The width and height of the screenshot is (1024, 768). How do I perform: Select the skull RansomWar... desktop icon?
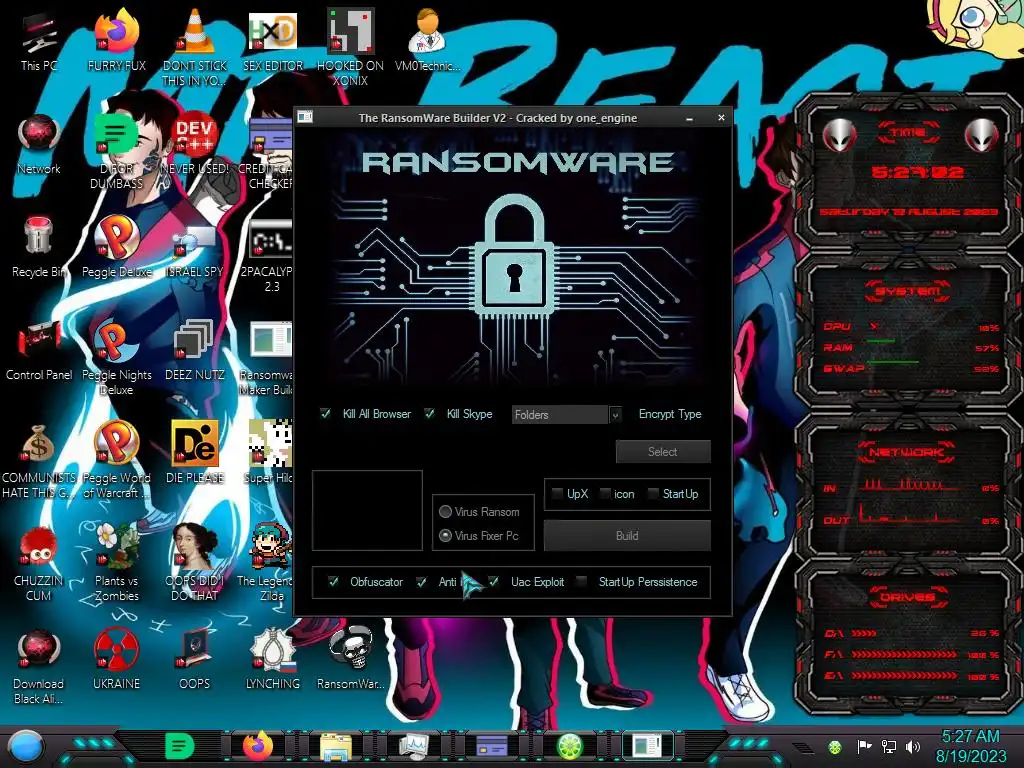pyautogui.click(x=350, y=660)
